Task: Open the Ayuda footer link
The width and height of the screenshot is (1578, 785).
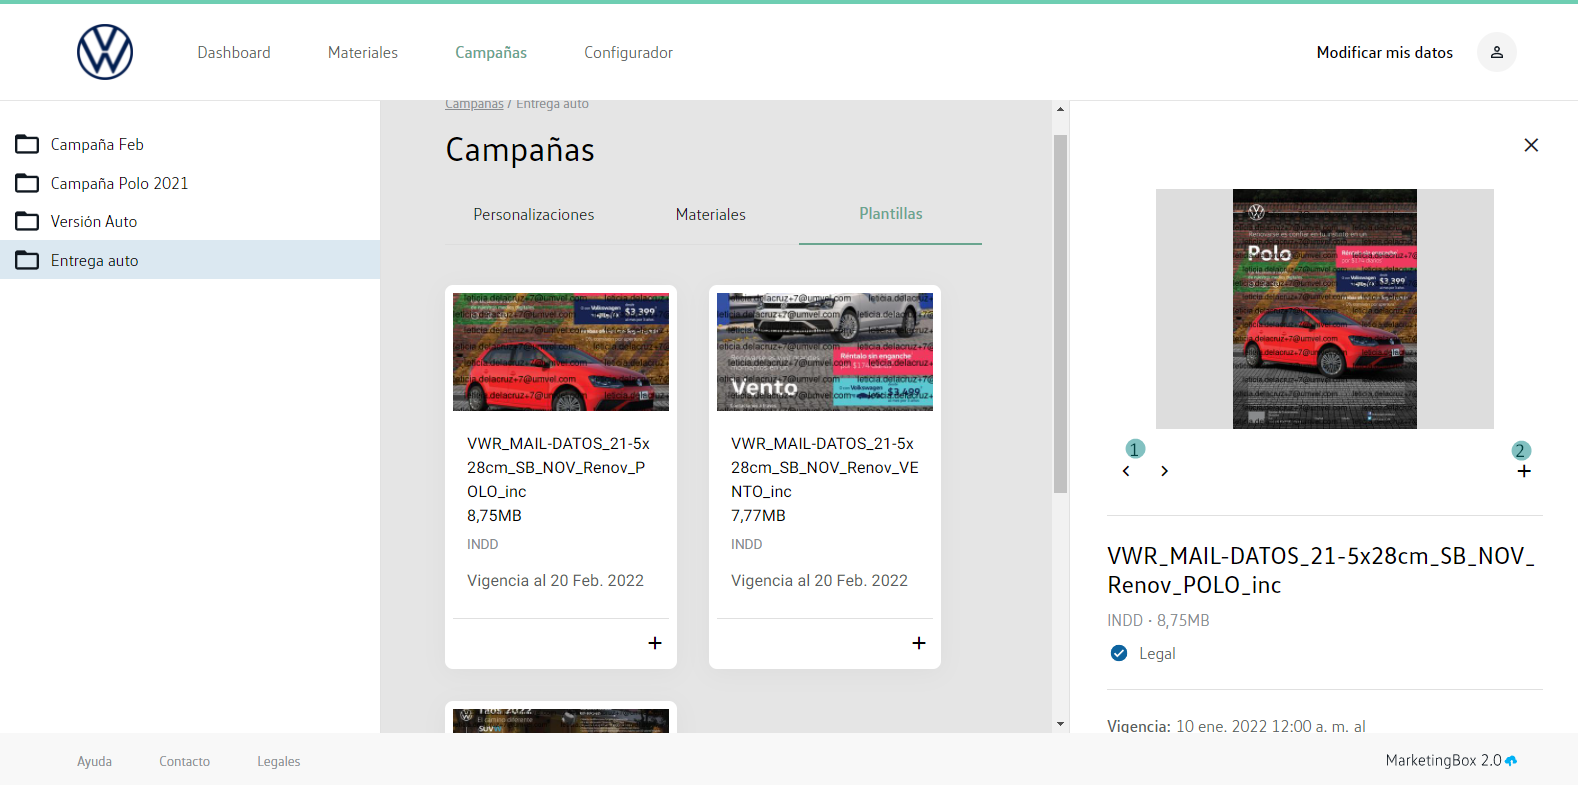Action: 95,761
